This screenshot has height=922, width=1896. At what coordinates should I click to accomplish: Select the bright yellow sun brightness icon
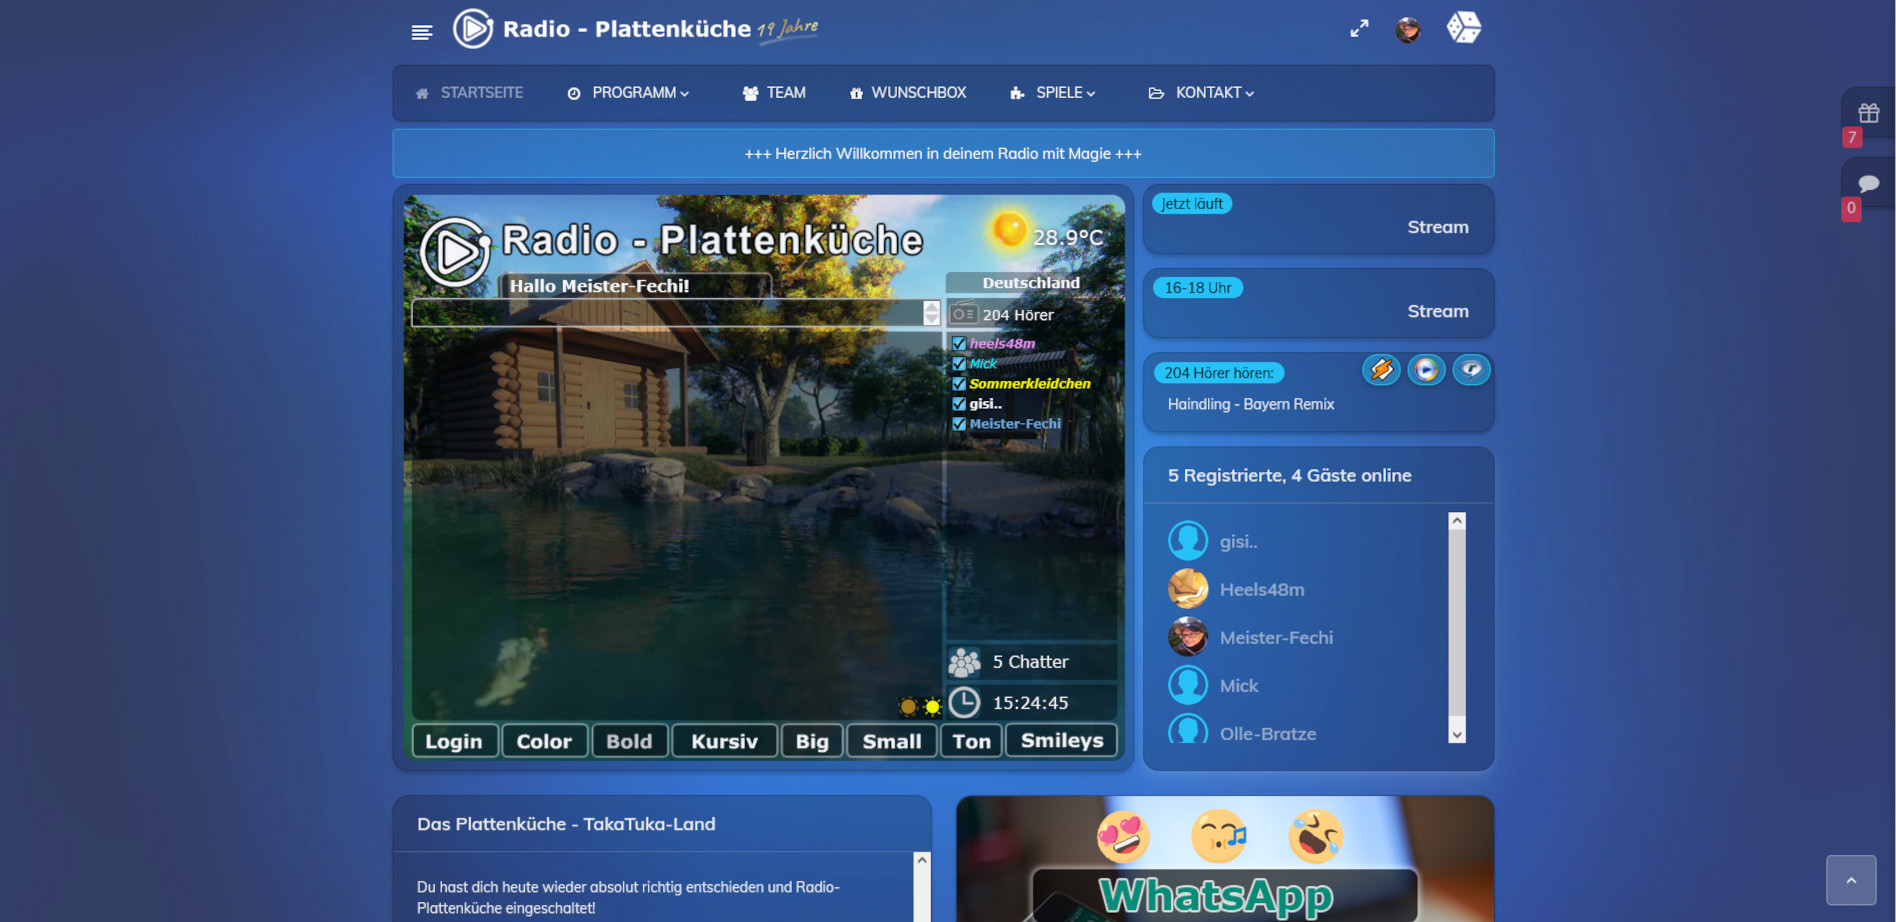(932, 707)
